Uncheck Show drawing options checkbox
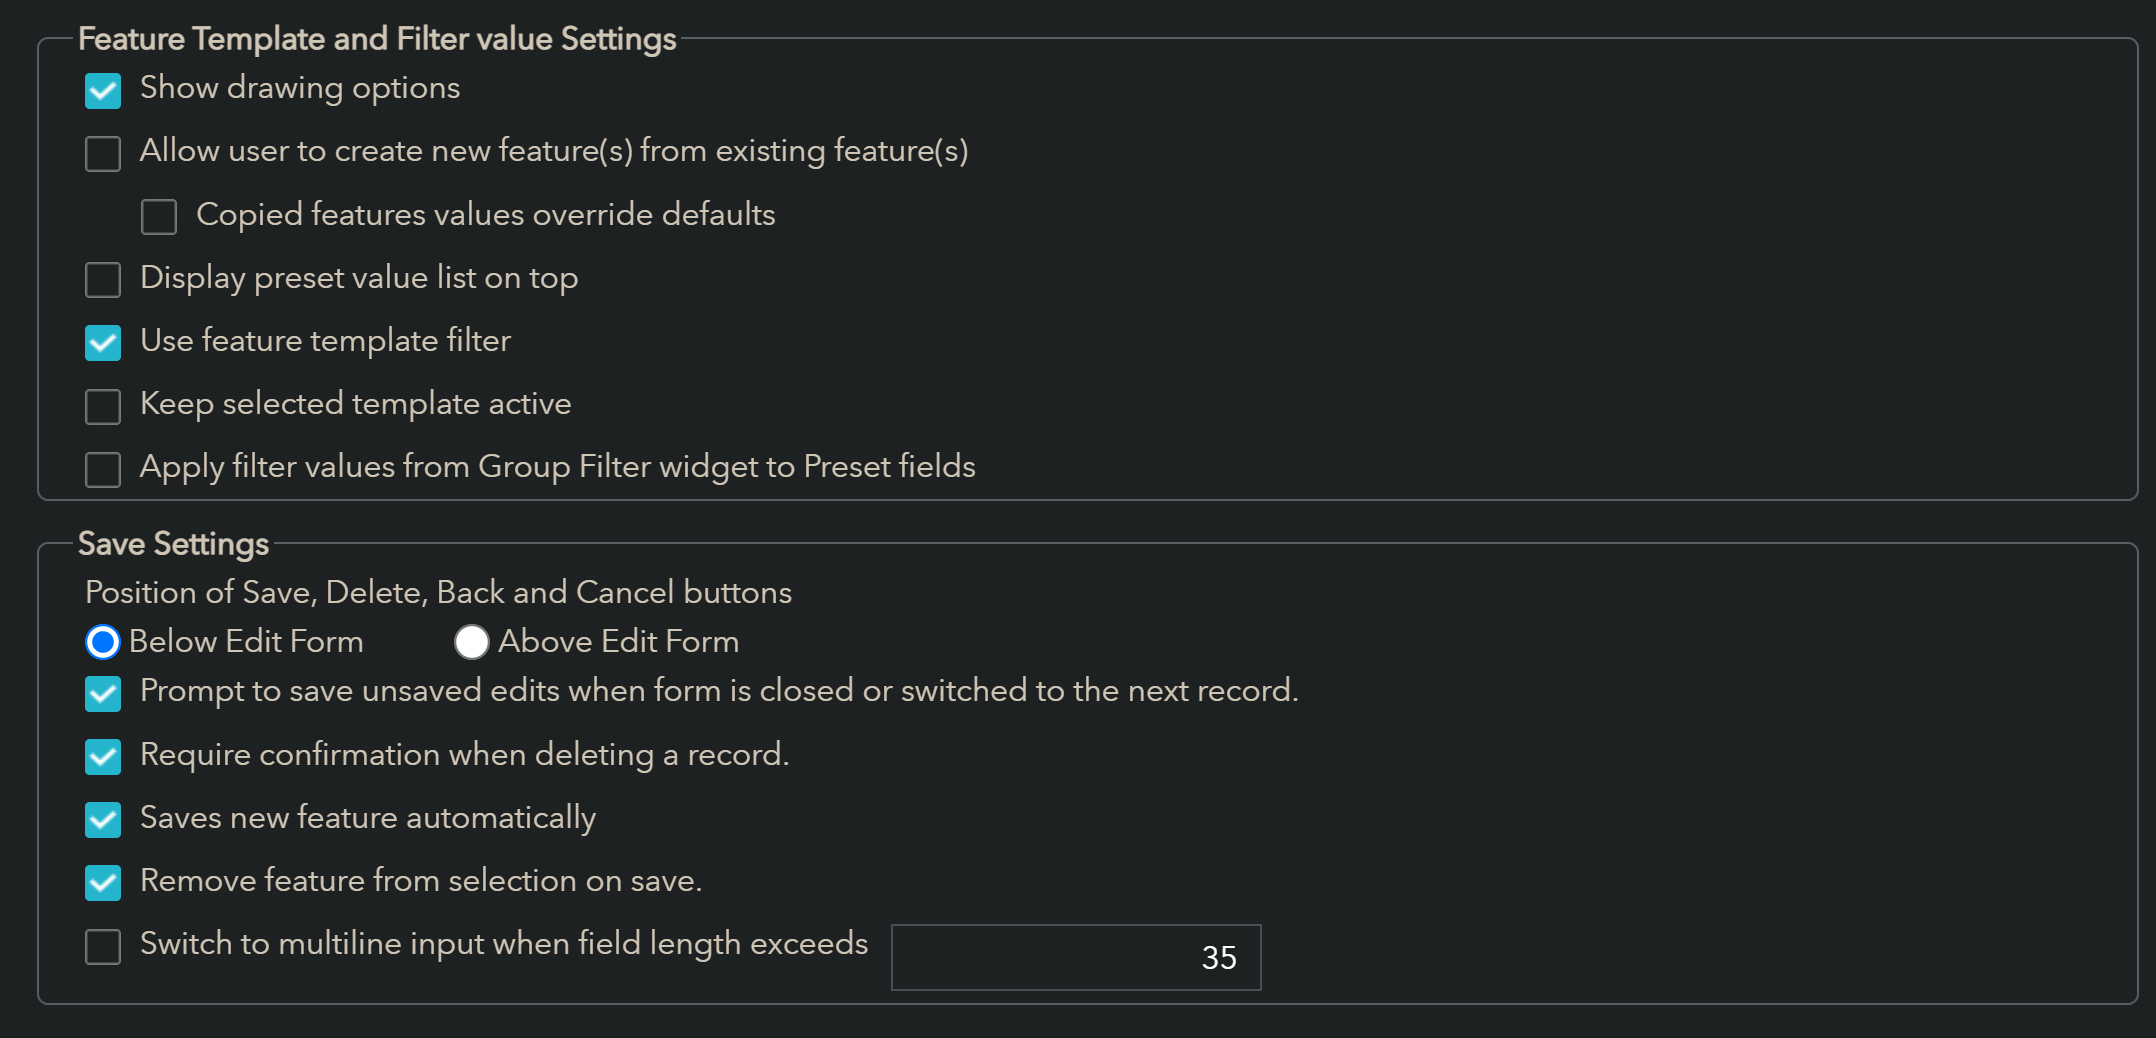The width and height of the screenshot is (2156, 1038). pyautogui.click(x=103, y=91)
